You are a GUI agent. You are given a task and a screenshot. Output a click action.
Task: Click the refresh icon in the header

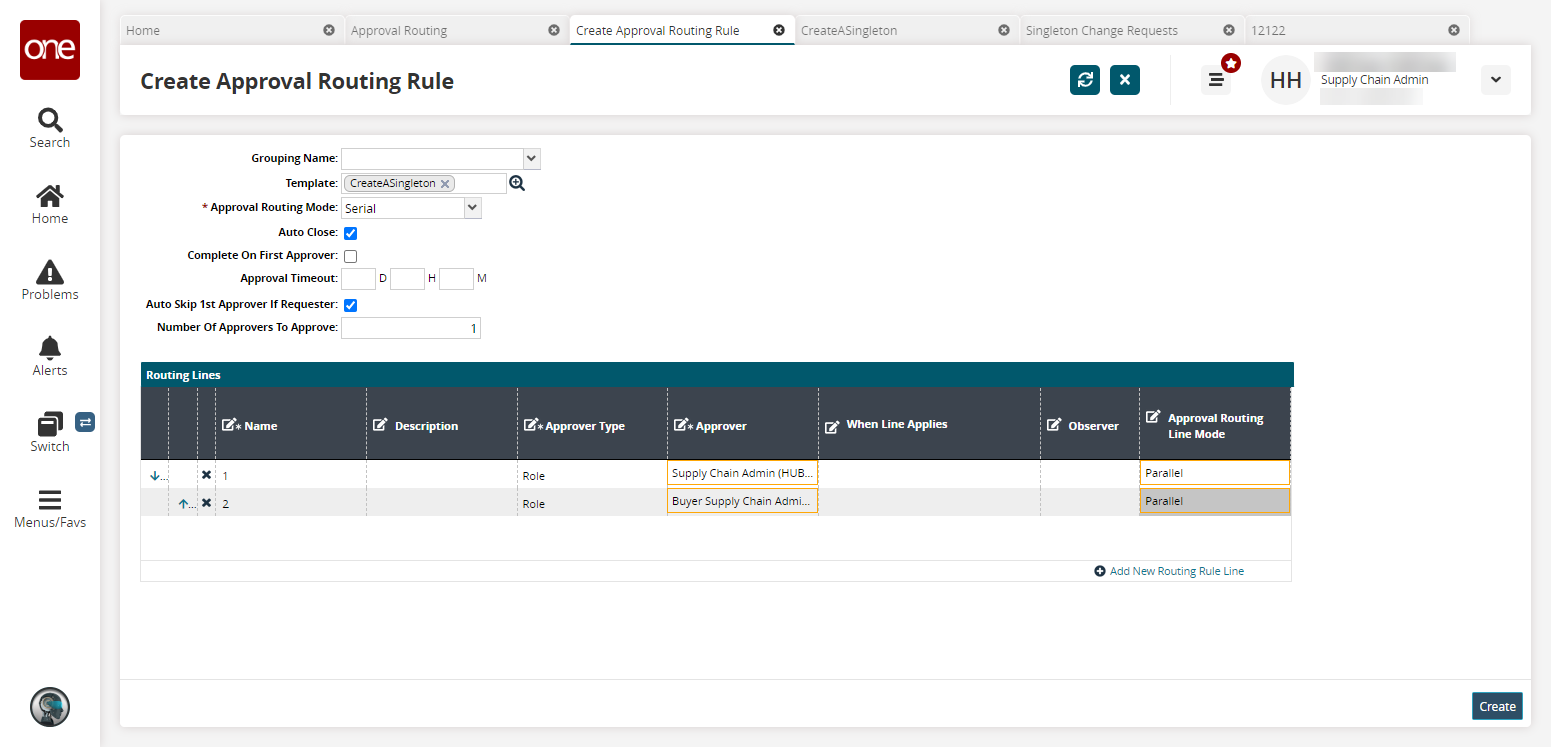point(1084,80)
